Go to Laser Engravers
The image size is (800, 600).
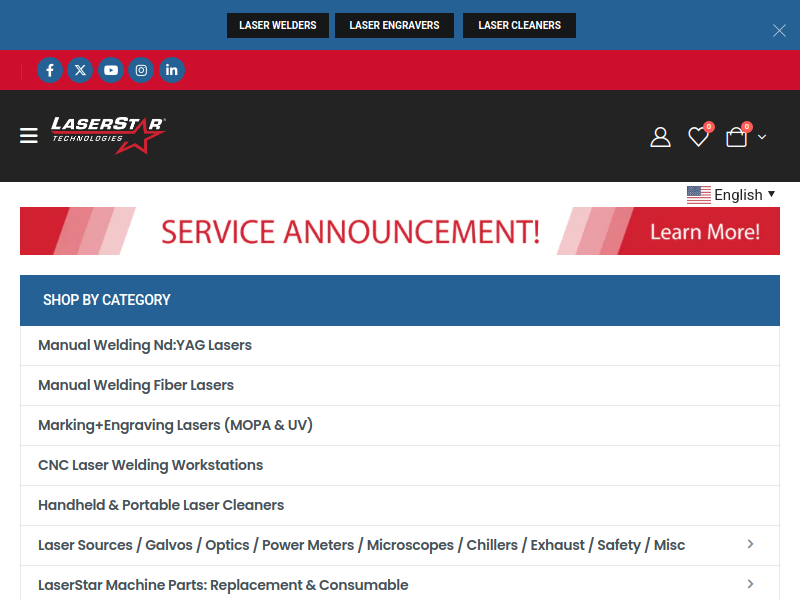click(394, 26)
